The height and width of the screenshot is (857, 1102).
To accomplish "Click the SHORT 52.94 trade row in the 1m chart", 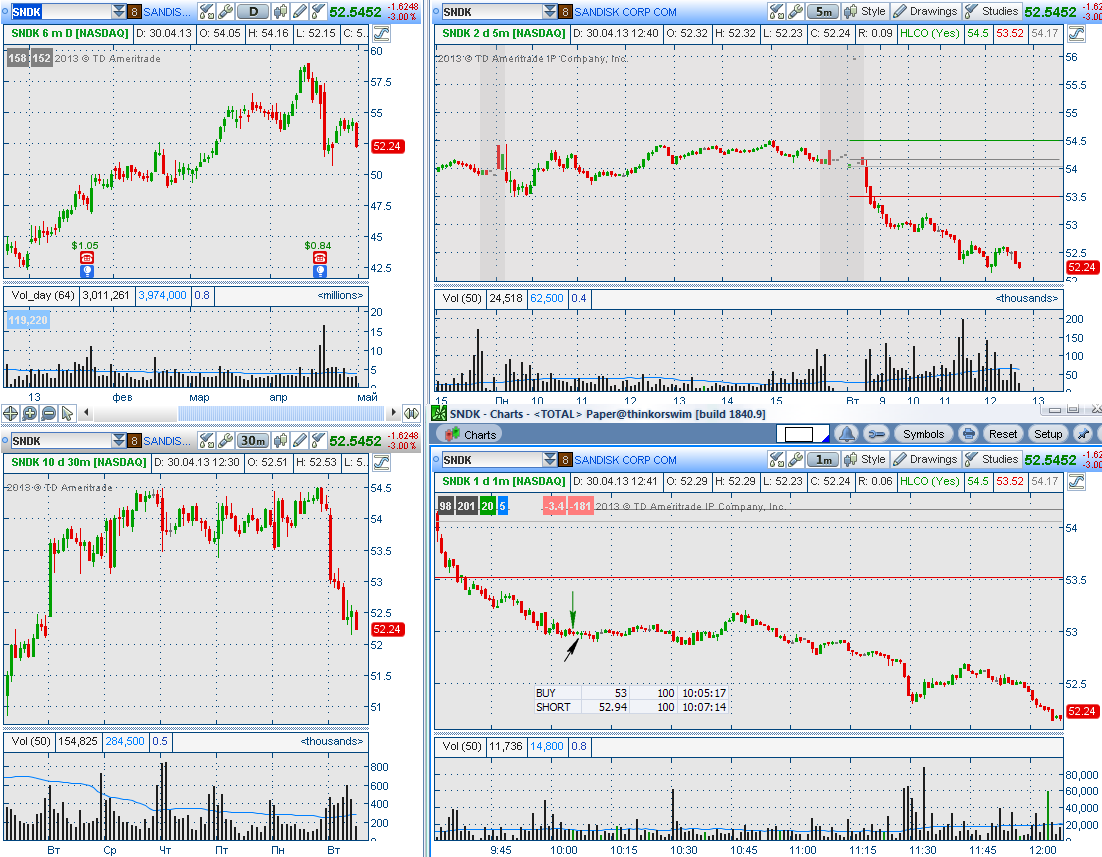I will click(x=631, y=707).
